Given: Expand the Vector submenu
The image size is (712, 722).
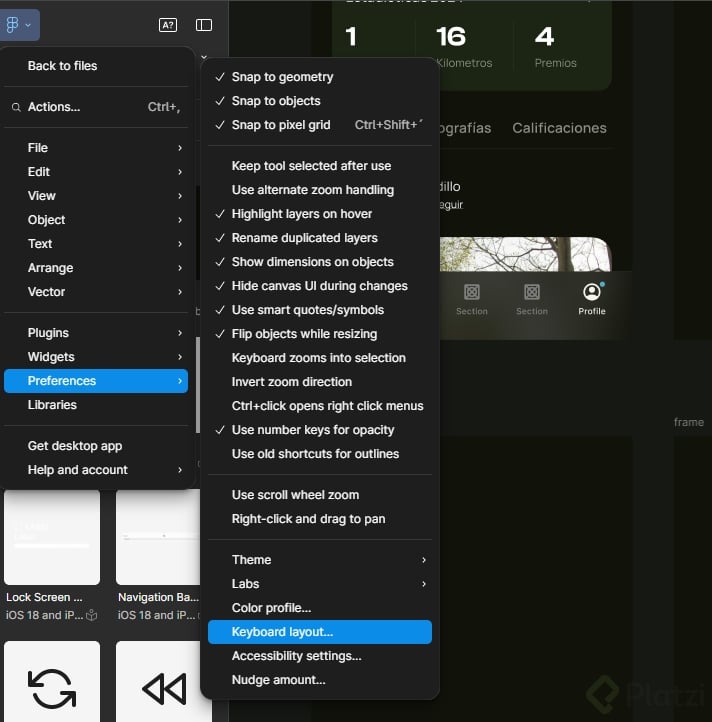Looking at the screenshot, I should point(96,291).
